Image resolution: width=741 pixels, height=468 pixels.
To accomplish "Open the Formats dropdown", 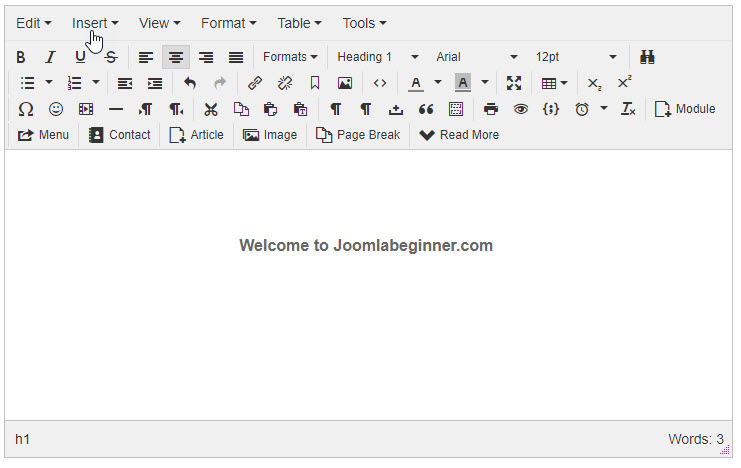I will [x=290, y=57].
